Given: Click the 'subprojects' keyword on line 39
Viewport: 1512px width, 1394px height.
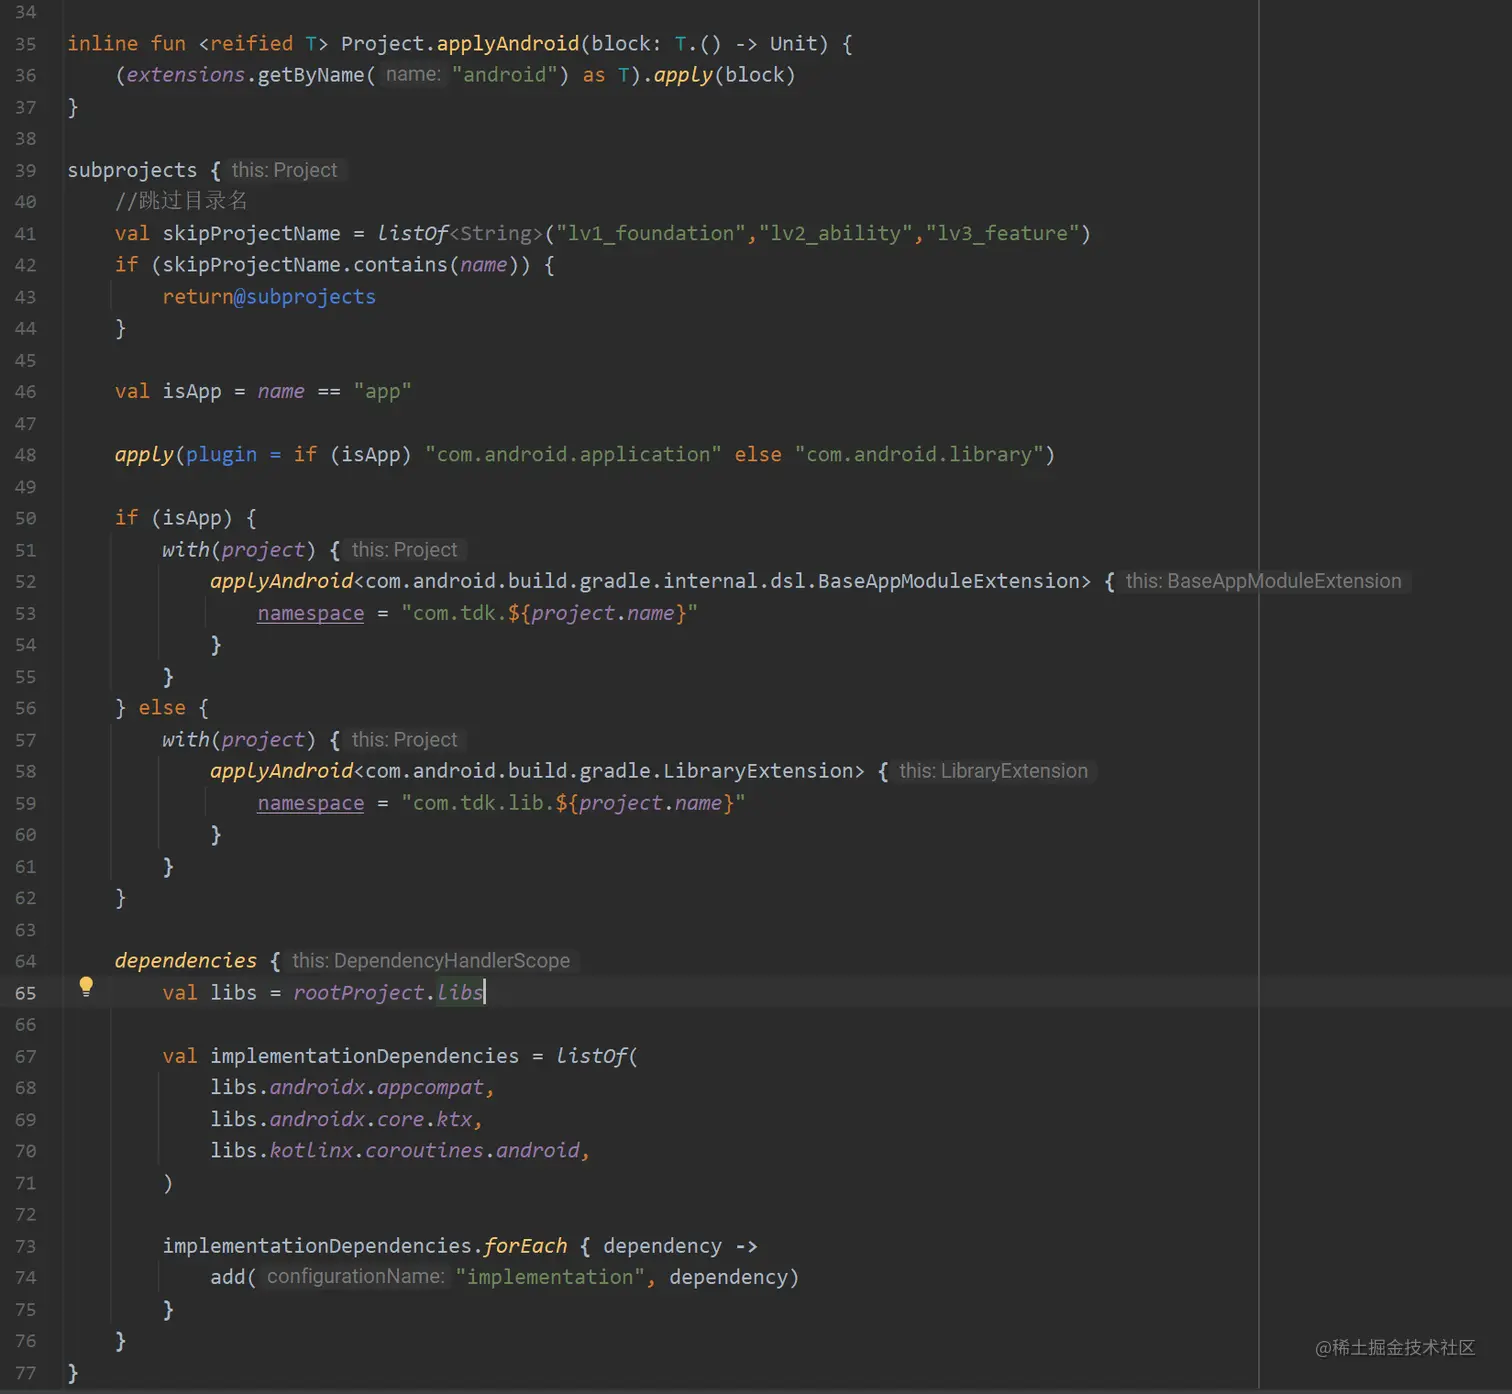Looking at the screenshot, I should pos(132,171).
